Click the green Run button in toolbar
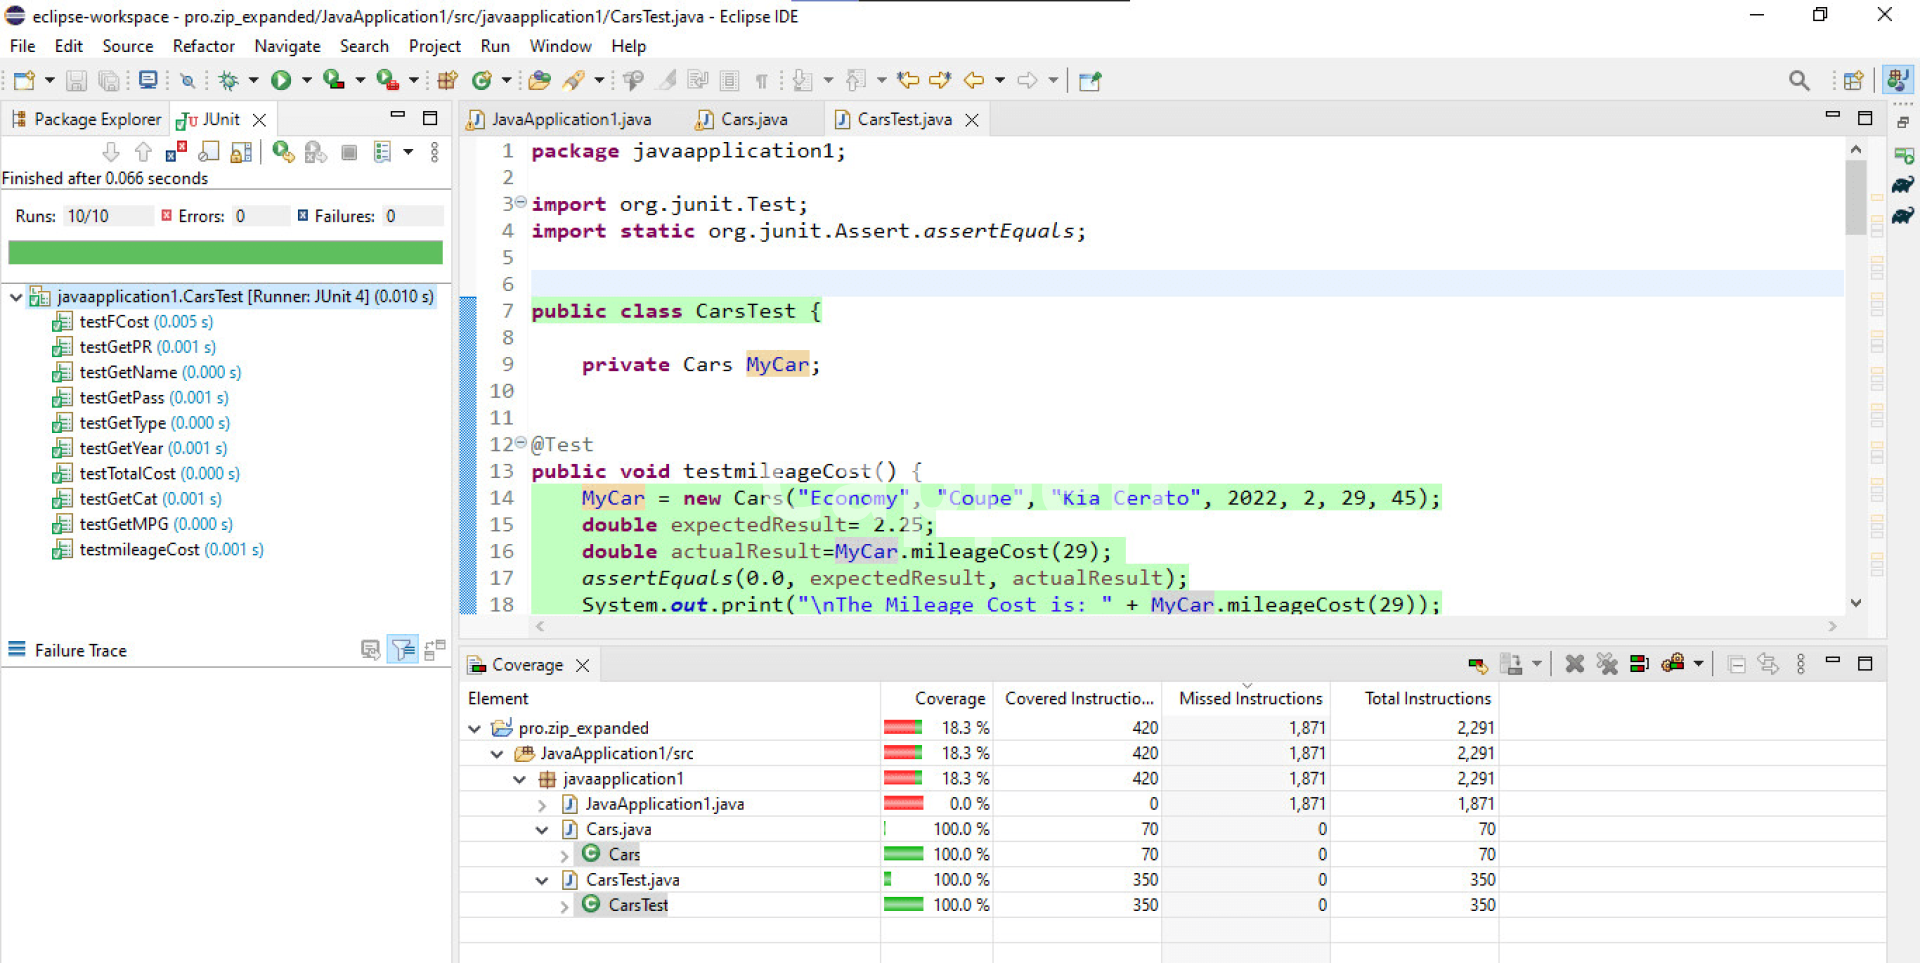Image resolution: width=1920 pixels, height=963 pixels. point(281,80)
